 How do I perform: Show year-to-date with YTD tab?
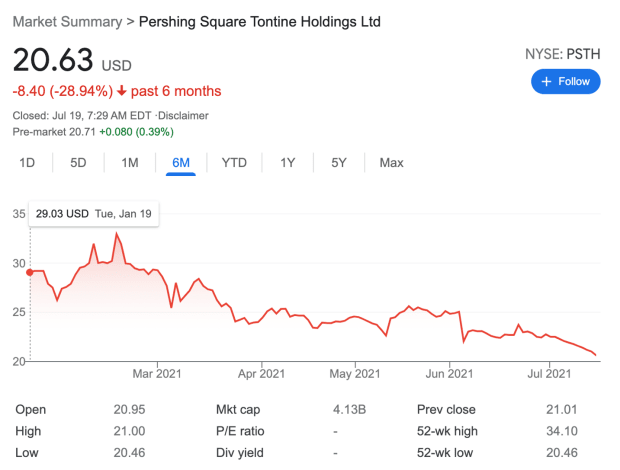tap(234, 163)
